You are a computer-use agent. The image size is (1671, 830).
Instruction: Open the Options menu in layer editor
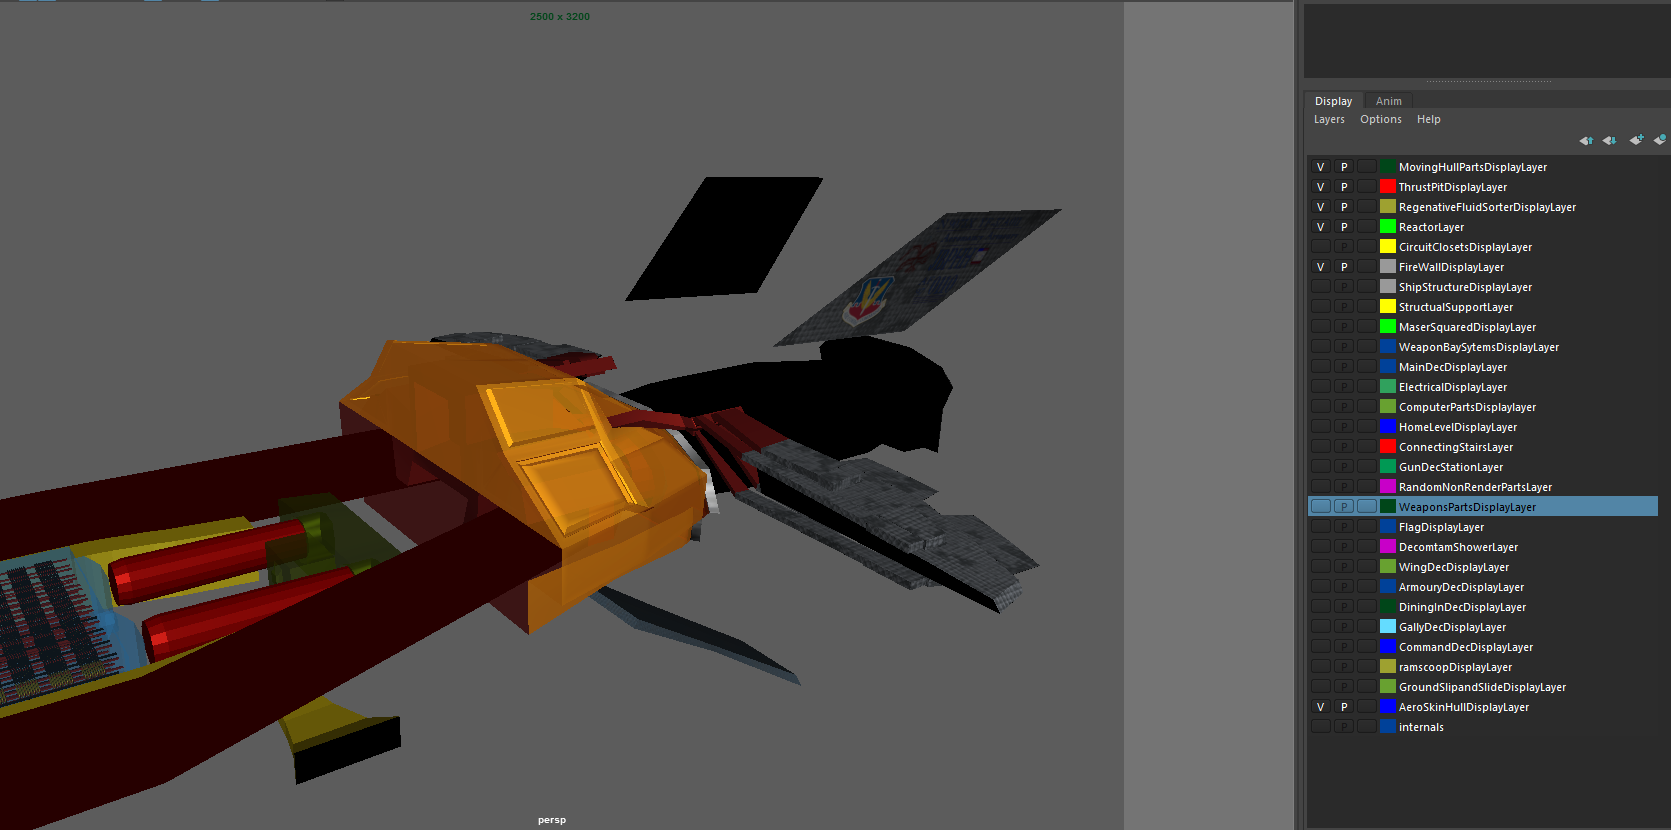pyautogui.click(x=1380, y=119)
